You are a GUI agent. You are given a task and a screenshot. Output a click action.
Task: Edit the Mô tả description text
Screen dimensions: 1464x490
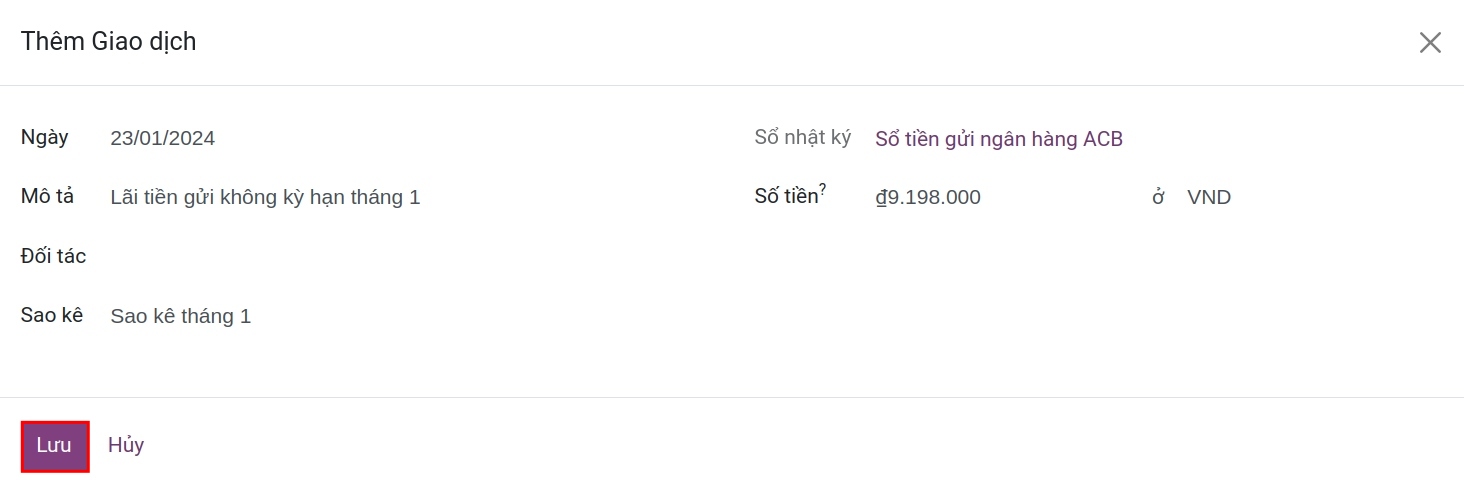[x=265, y=198]
